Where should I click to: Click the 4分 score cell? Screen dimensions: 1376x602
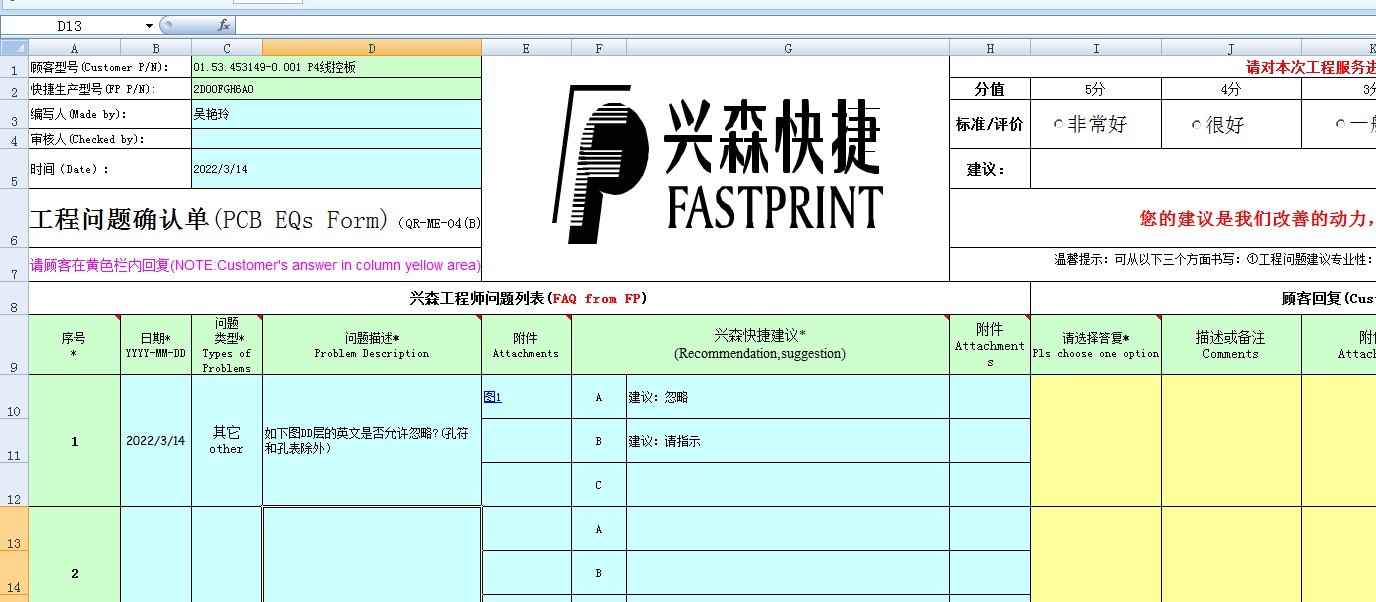click(1231, 89)
